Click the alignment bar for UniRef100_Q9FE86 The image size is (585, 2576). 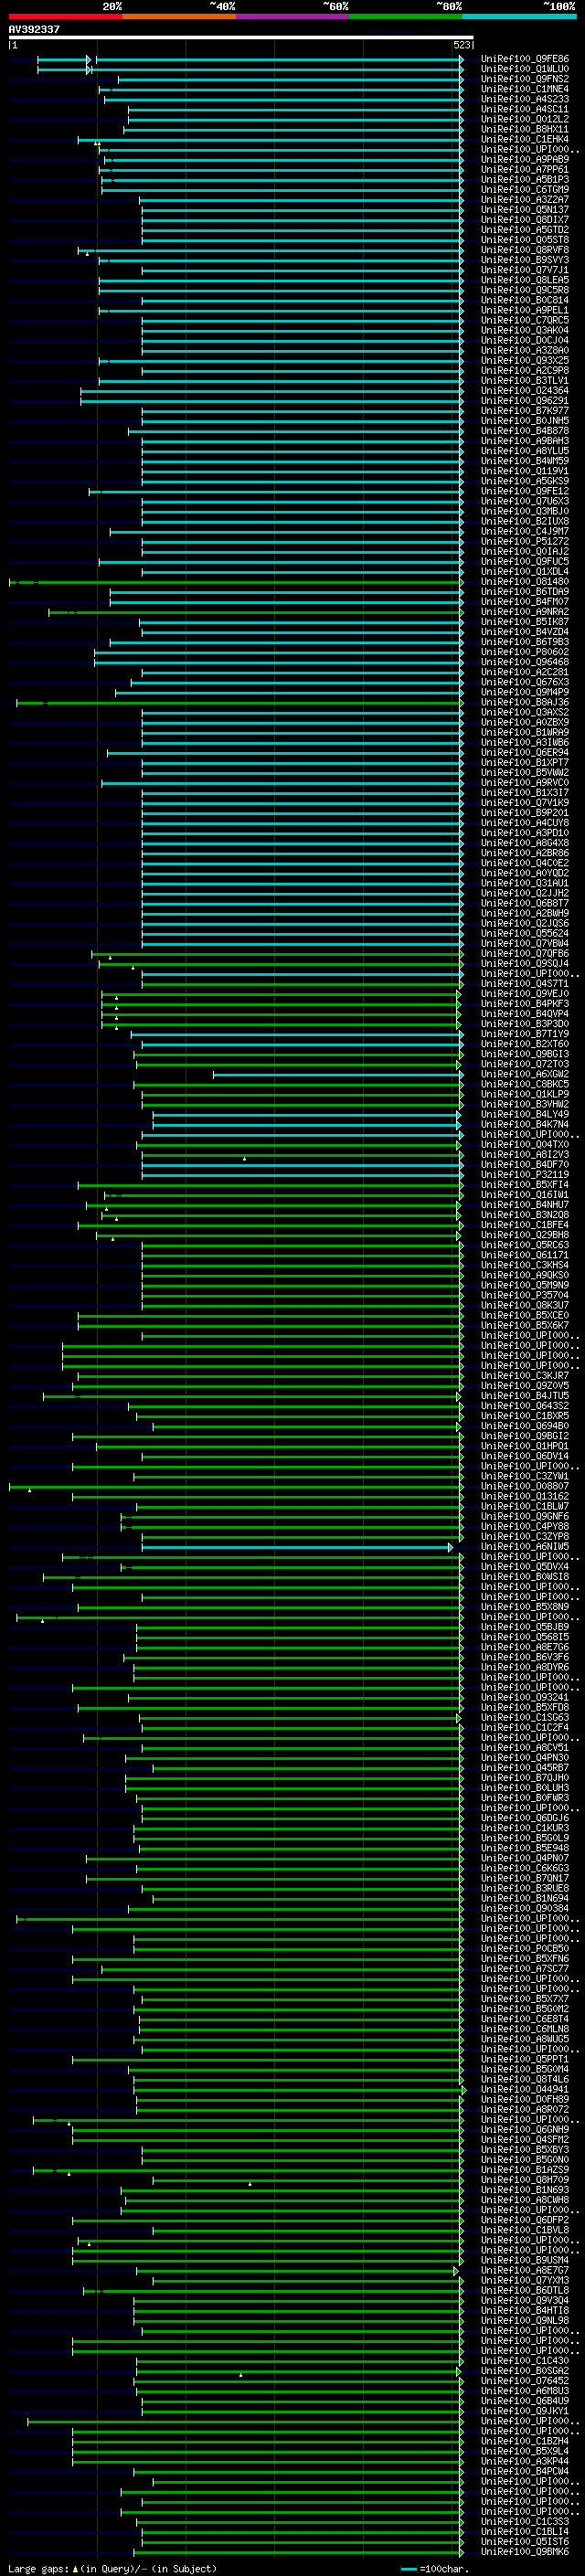[280, 59]
